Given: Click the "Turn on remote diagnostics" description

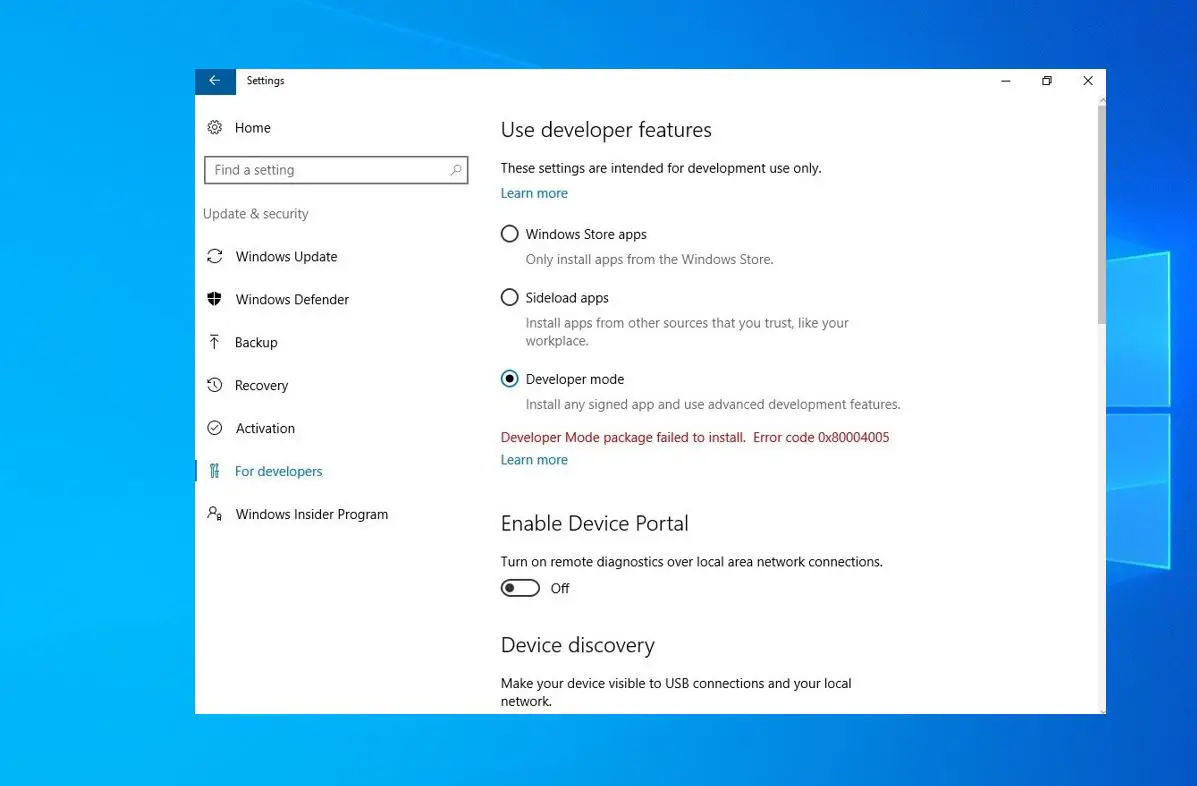Looking at the screenshot, I should coord(692,562).
